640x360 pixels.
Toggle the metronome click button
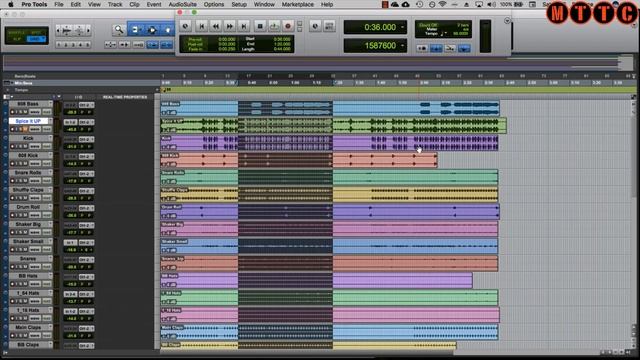point(436,49)
